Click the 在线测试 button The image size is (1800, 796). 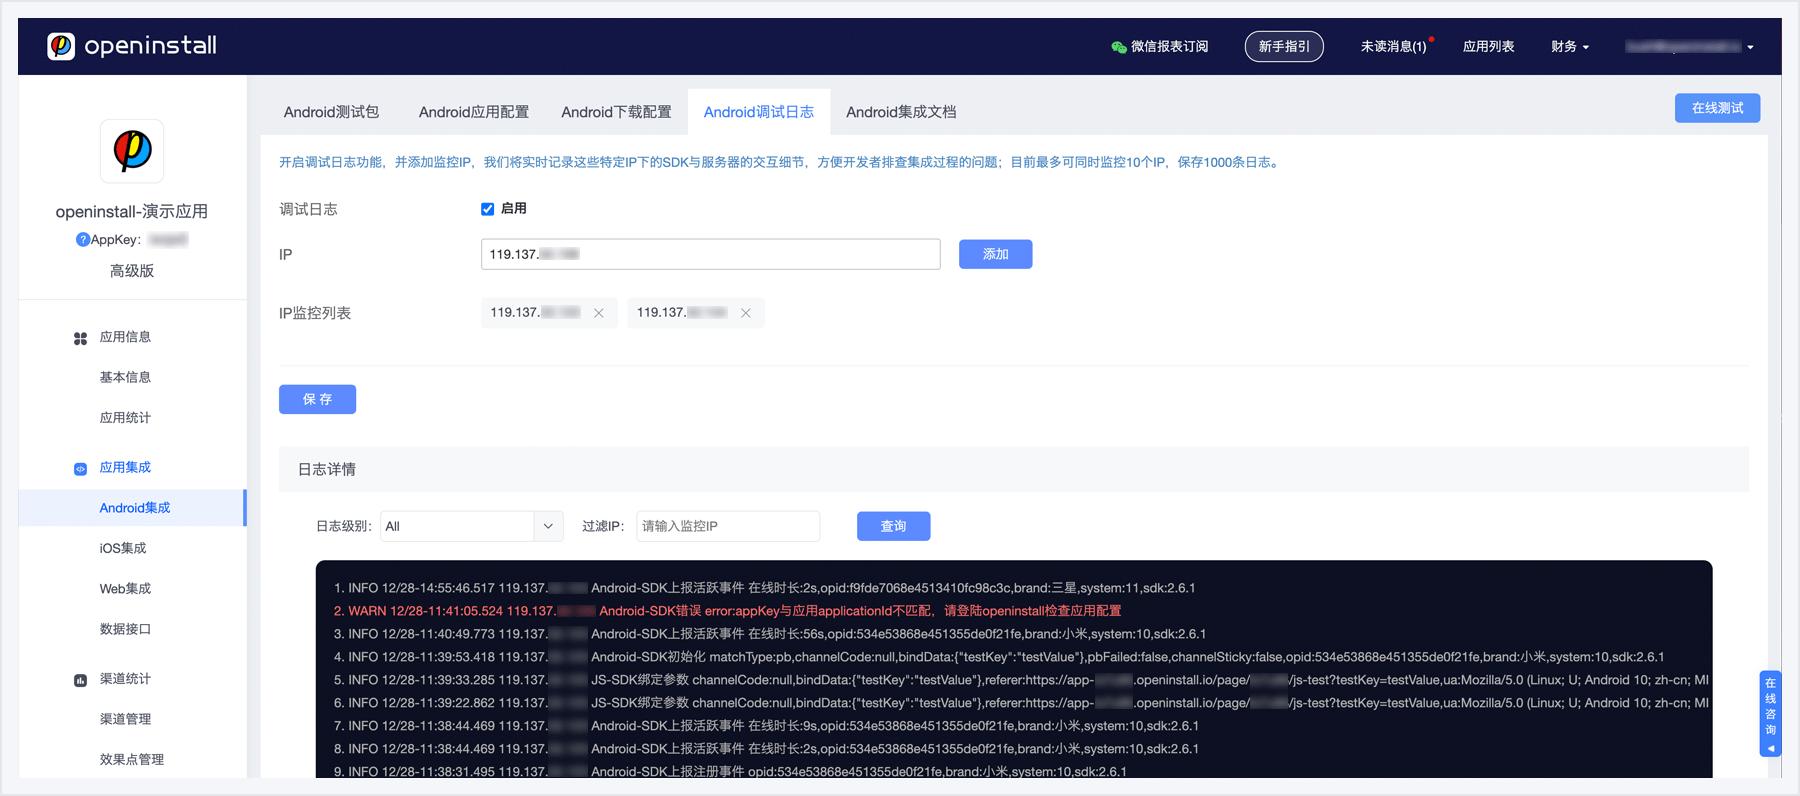[1717, 108]
